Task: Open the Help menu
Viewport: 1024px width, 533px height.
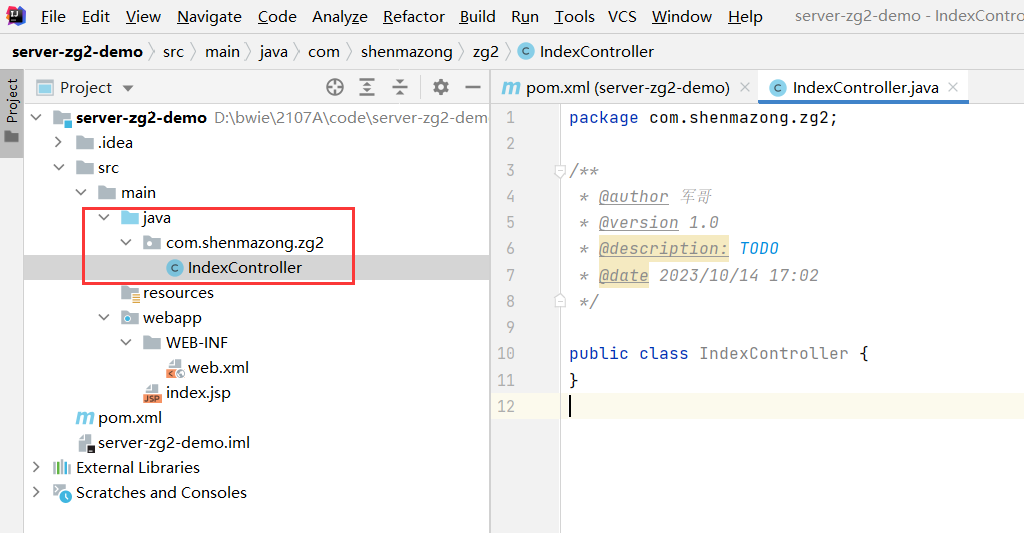Action: pos(745,16)
